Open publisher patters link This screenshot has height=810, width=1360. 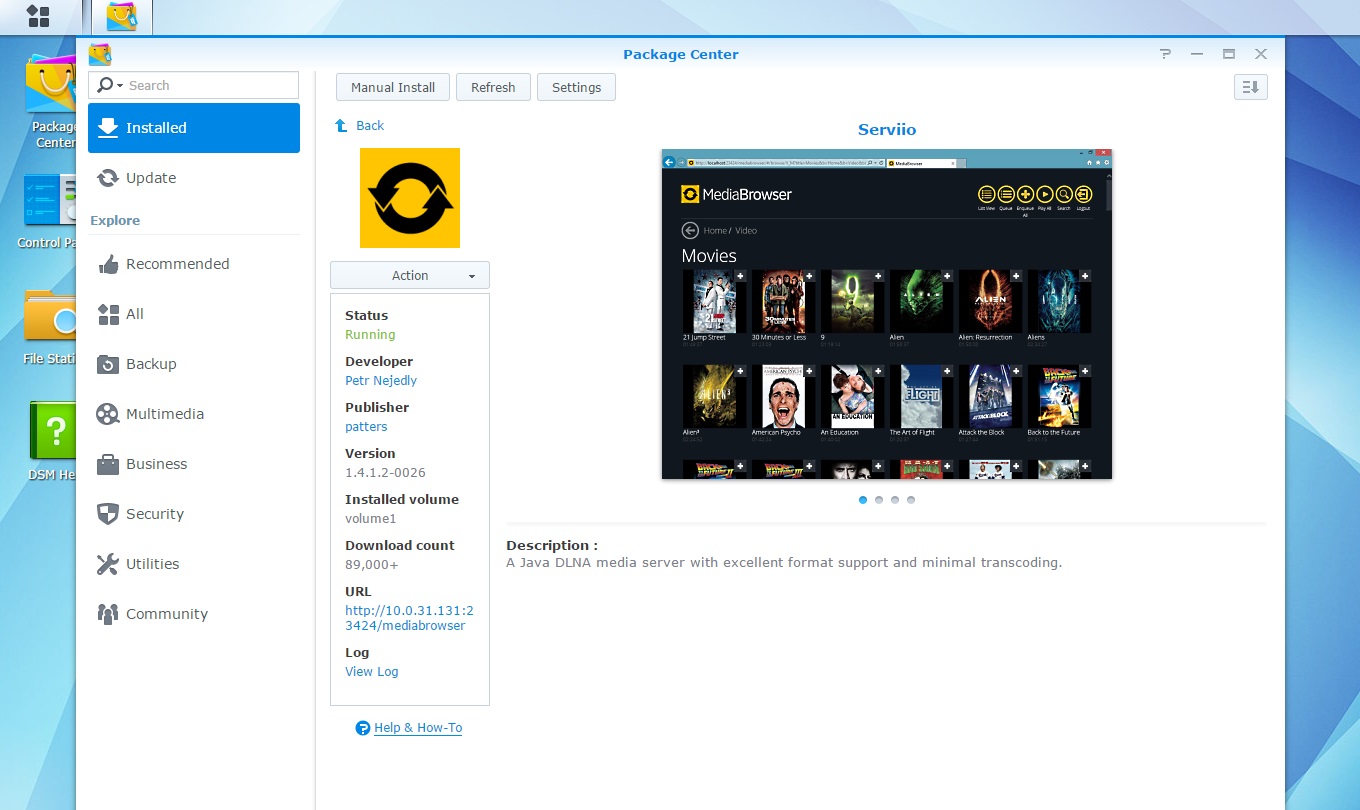tap(366, 426)
